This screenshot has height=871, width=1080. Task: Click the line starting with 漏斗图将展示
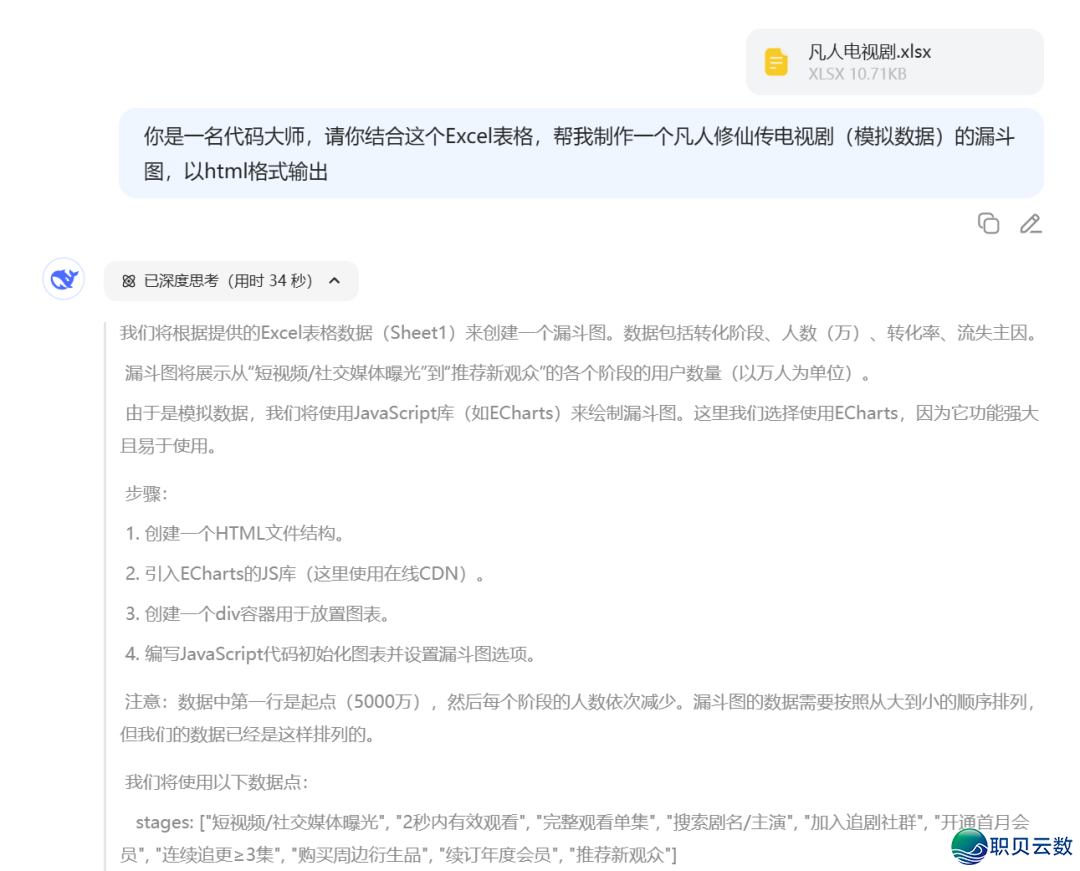pyautogui.click(x=496, y=374)
